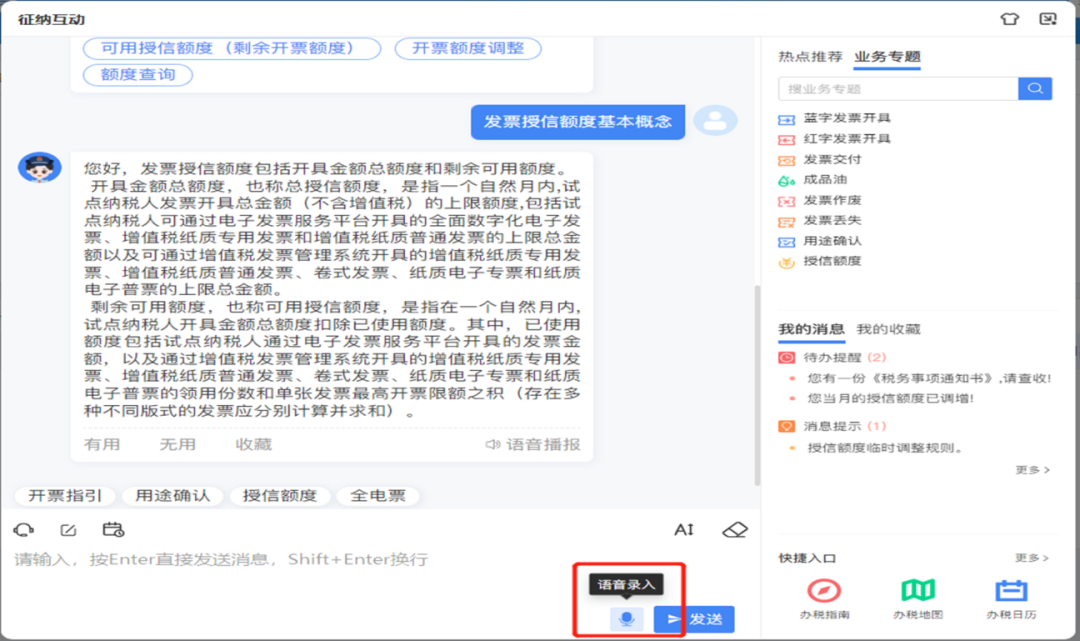Click 更多 under message list
The height and width of the screenshot is (641, 1080).
tap(1032, 470)
